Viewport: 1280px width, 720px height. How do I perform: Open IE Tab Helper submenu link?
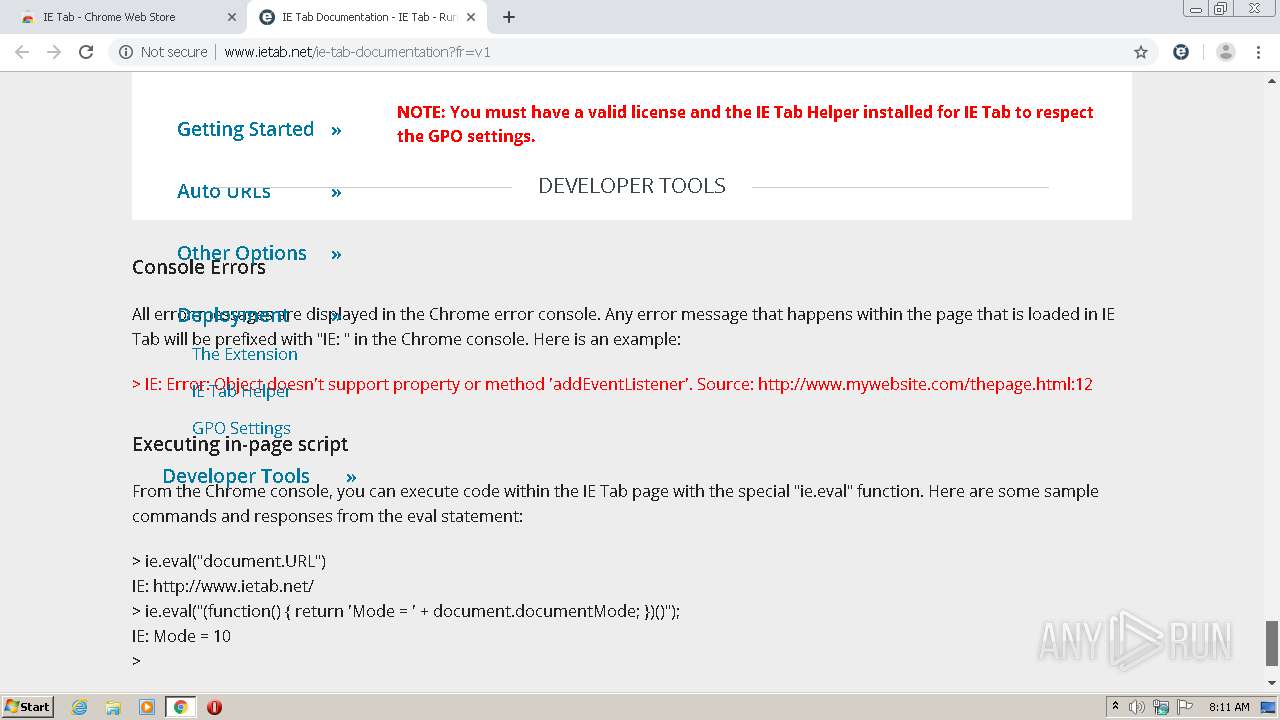(x=241, y=391)
